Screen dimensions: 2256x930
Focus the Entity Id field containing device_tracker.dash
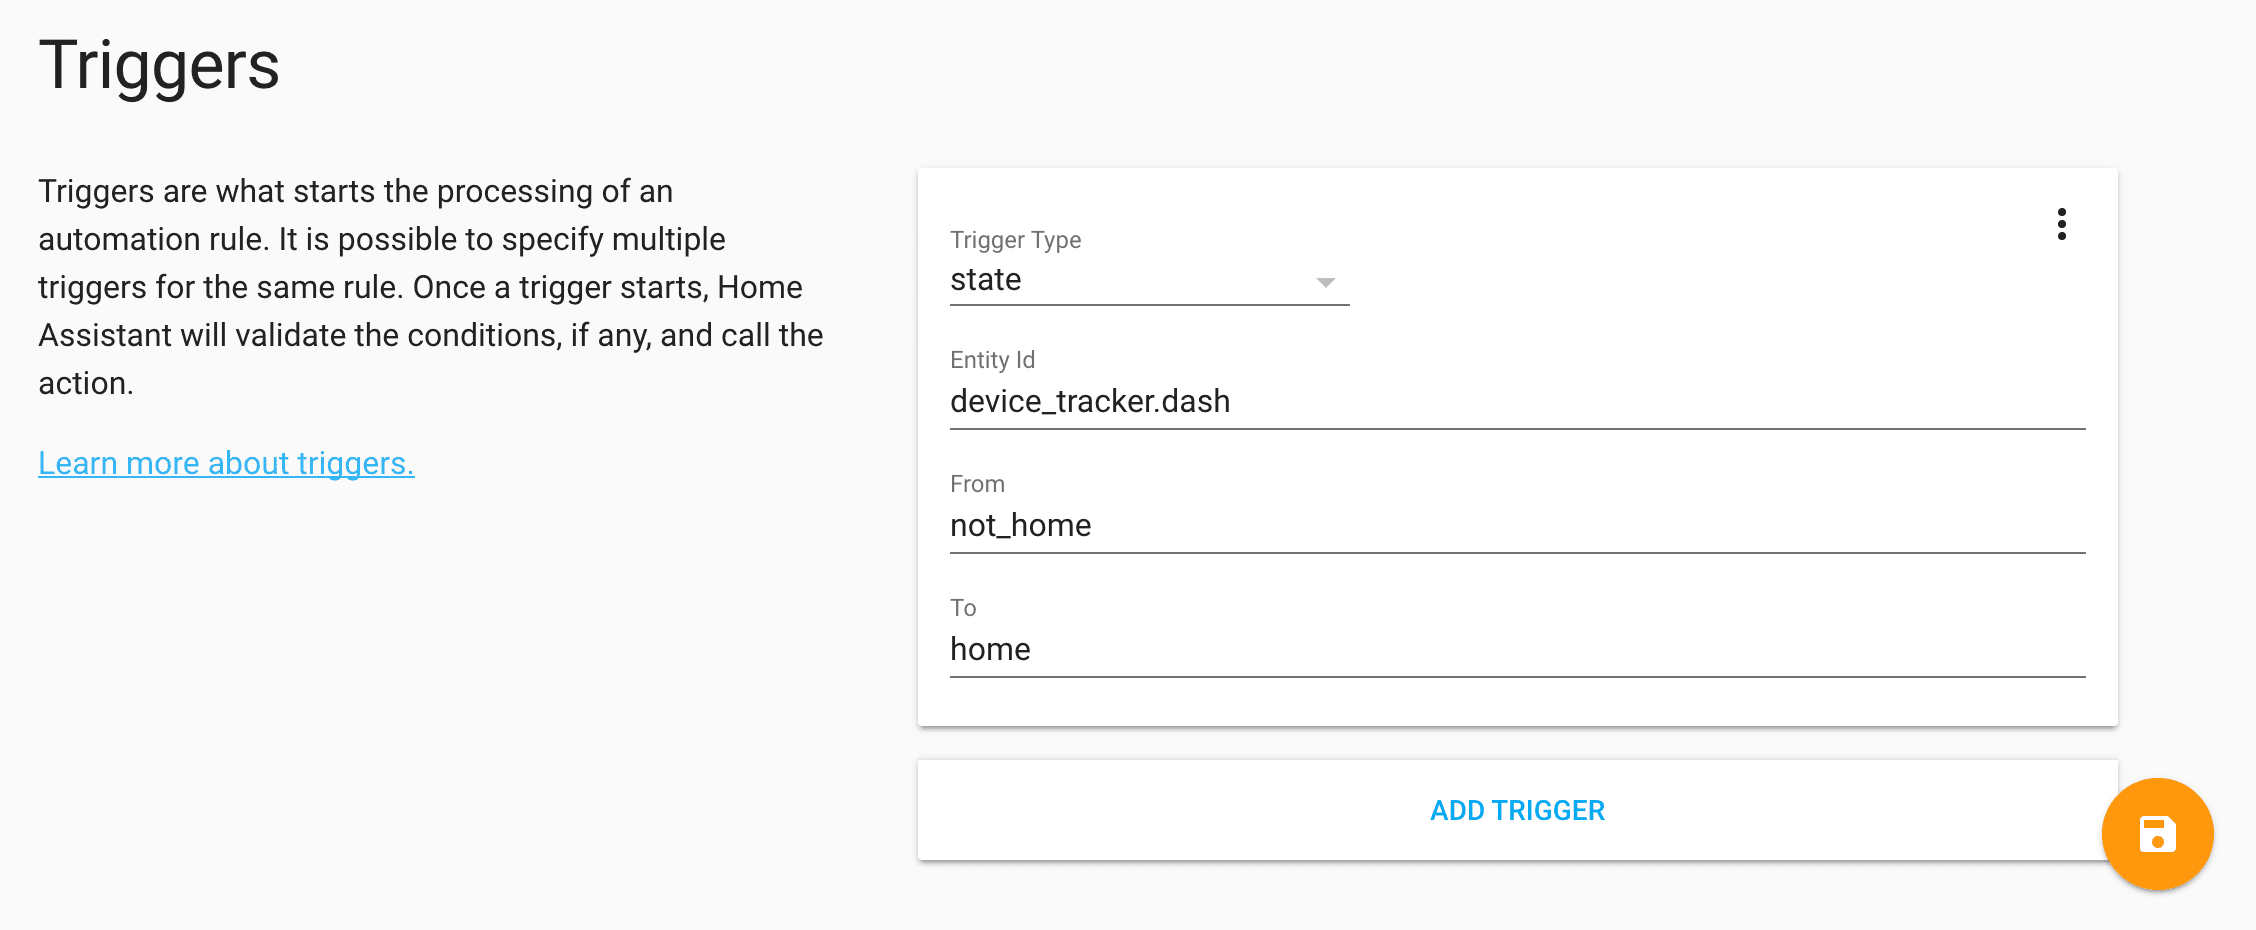(1516, 402)
